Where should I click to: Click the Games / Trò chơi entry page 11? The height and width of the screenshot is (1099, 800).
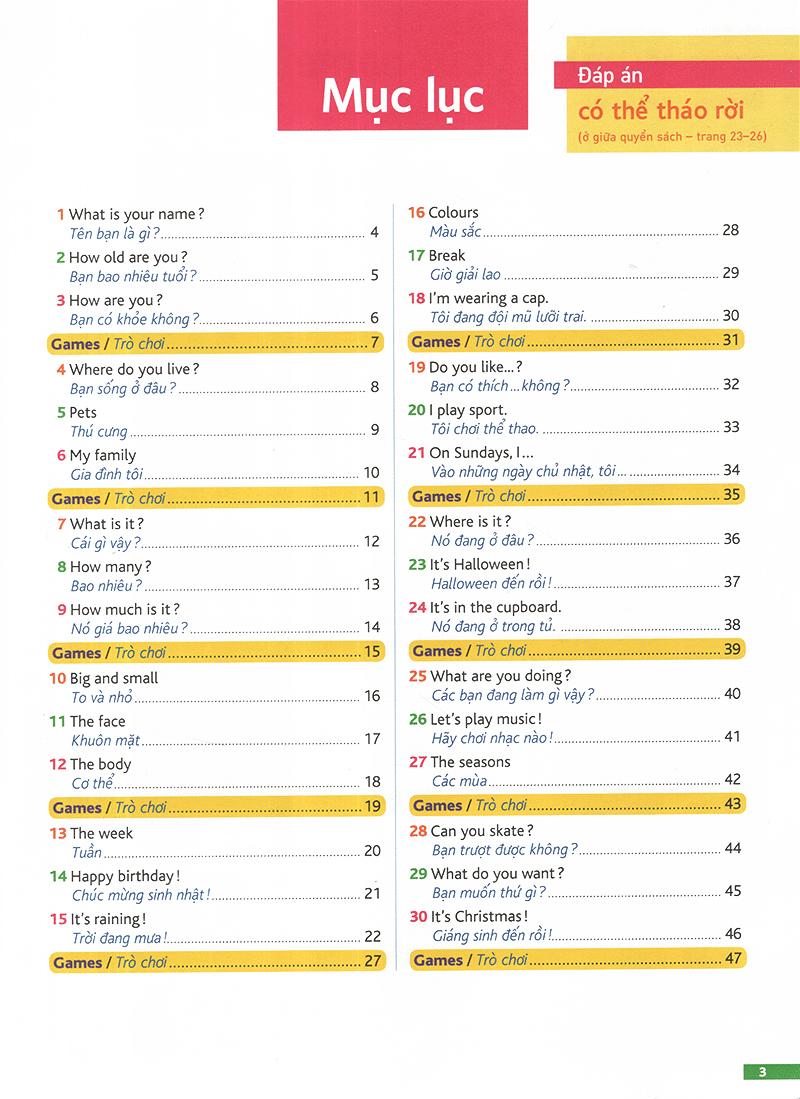point(216,498)
